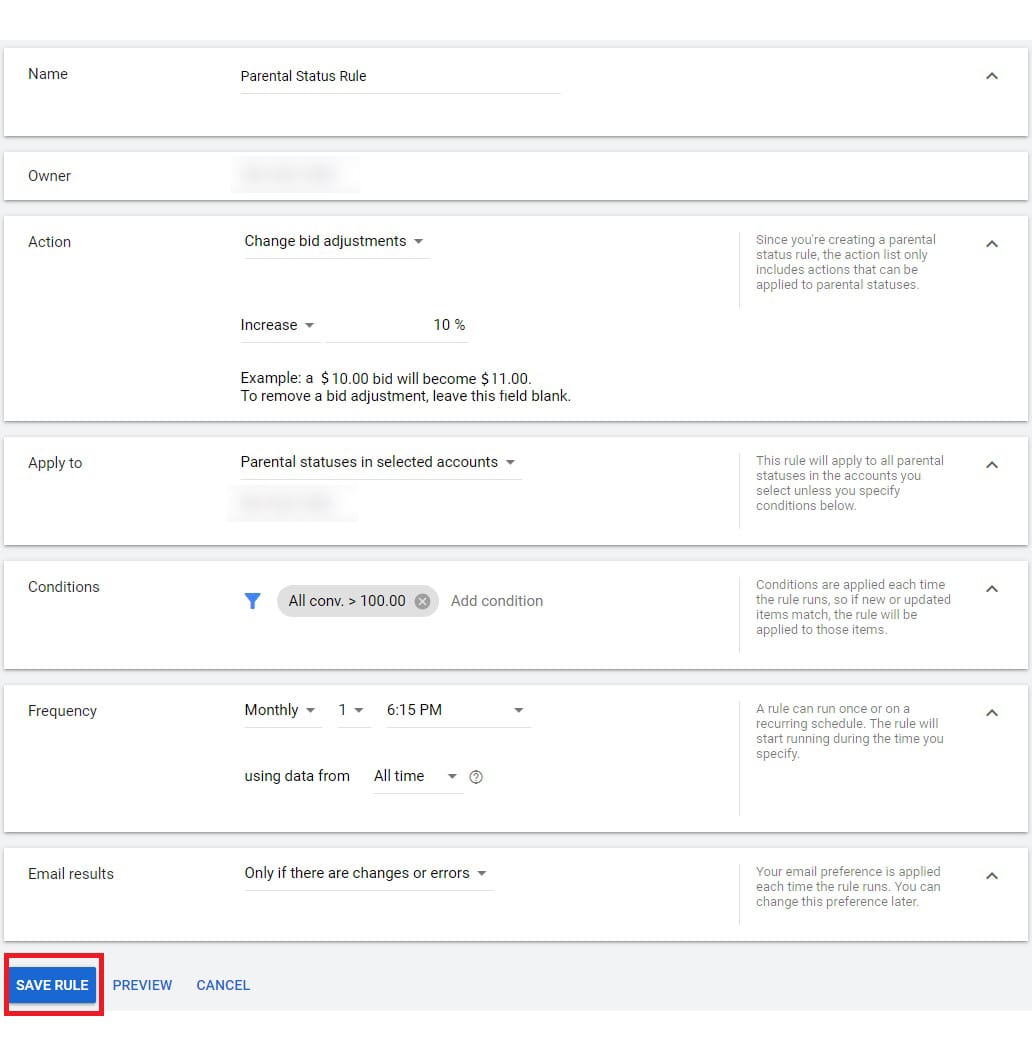Image resolution: width=1032 pixels, height=1060 pixels.
Task: Open the Increase direction dropdown
Action: click(x=278, y=325)
